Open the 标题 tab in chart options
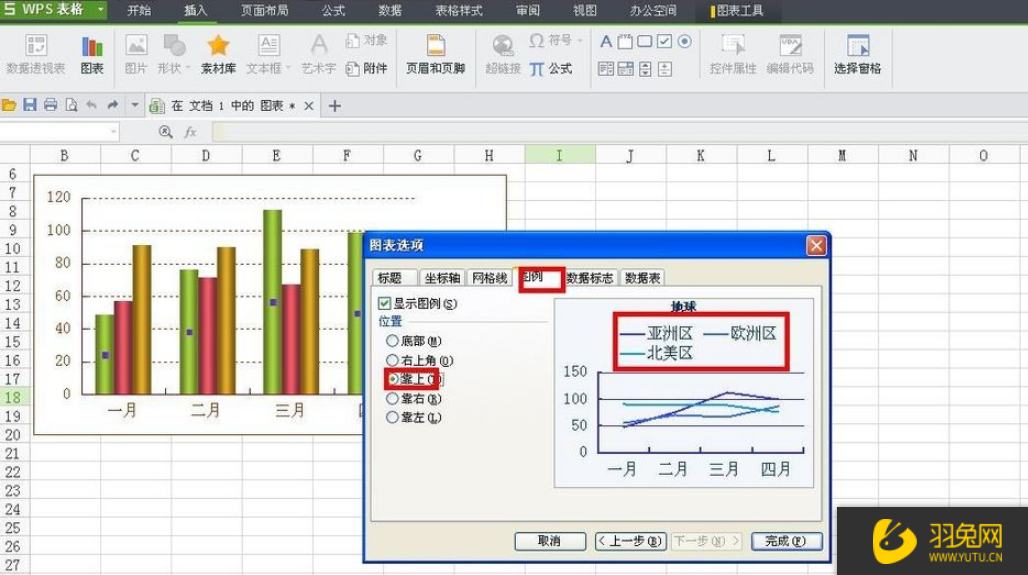The height and width of the screenshot is (575, 1028). (x=393, y=278)
